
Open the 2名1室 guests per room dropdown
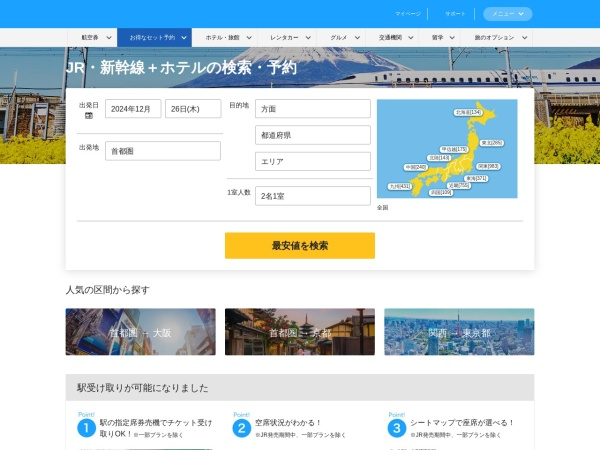click(313, 196)
